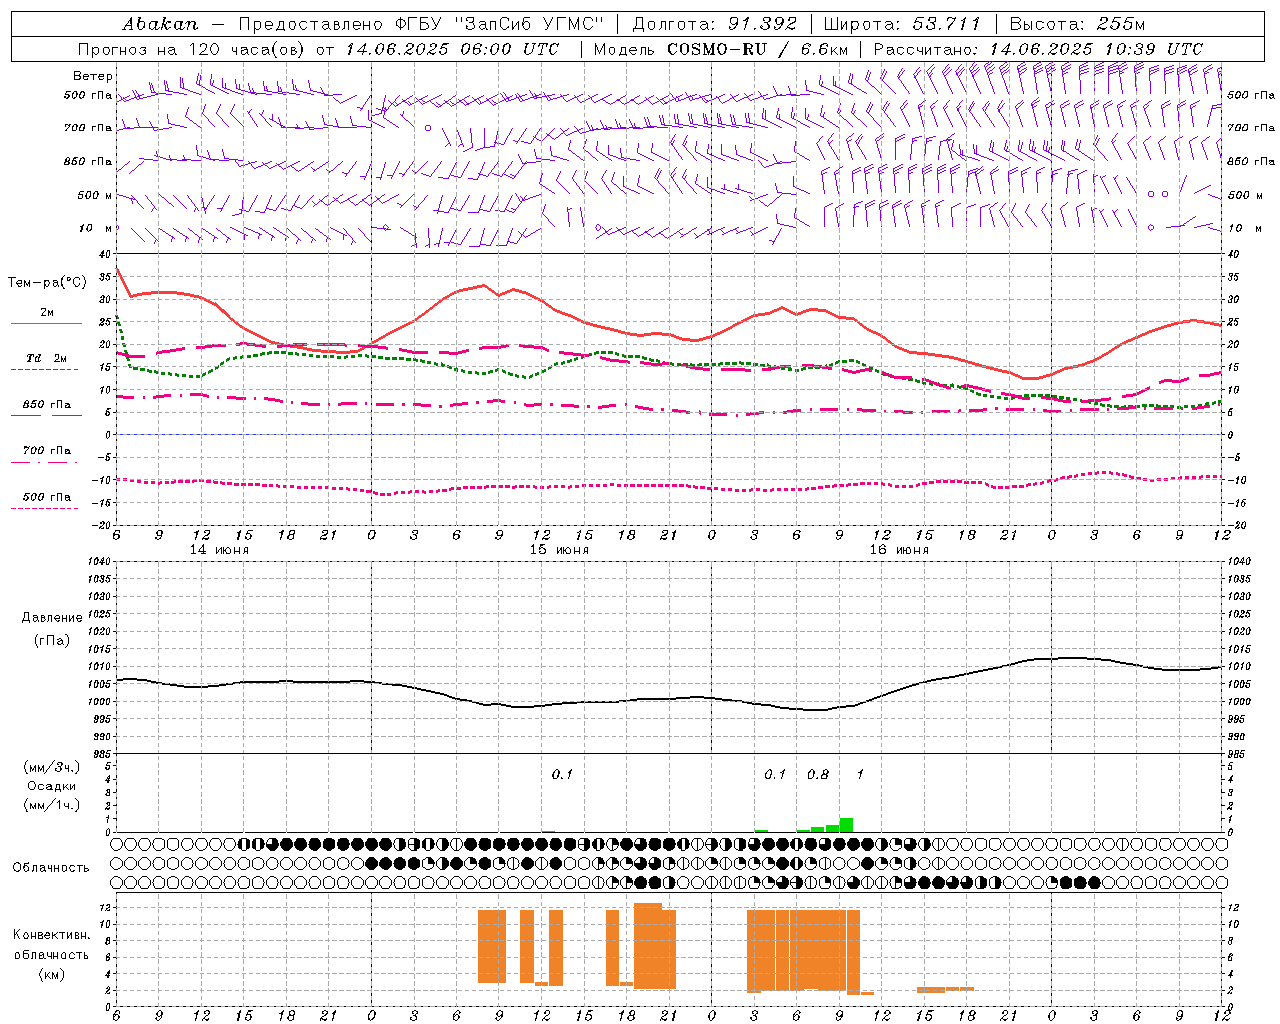Select the 15 июня date label
The image size is (1280, 1024).
click(559, 550)
